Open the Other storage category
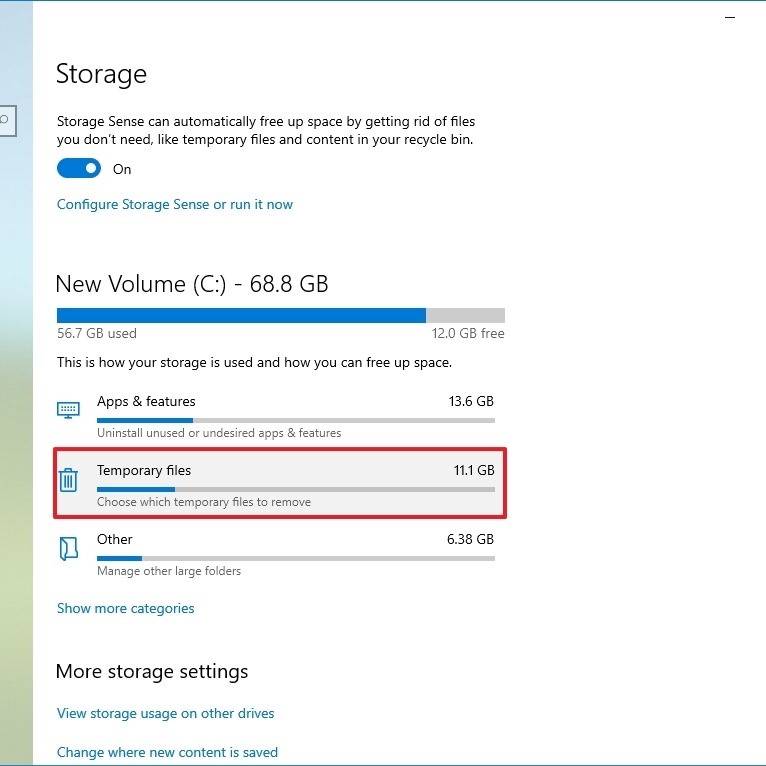The width and height of the screenshot is (766, 766). (x=280, y=554)
